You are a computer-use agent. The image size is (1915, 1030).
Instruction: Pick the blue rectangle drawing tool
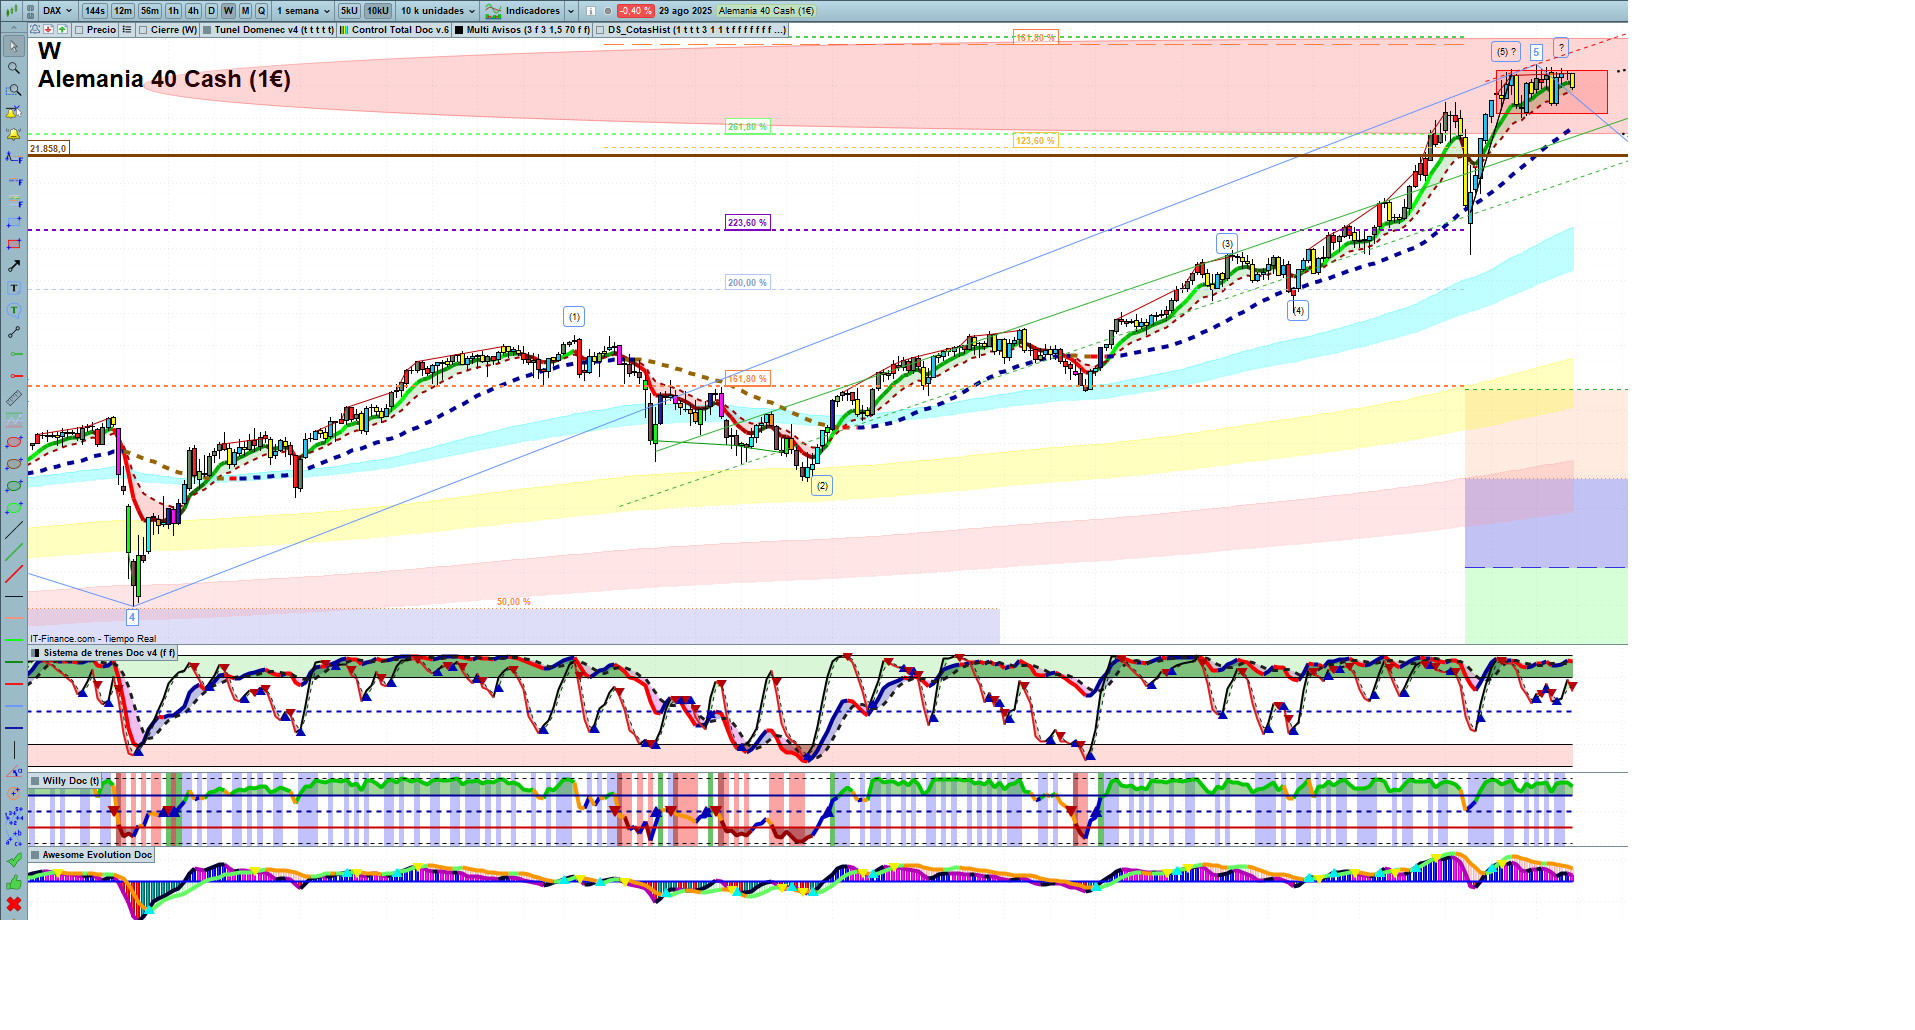[14, 222]
